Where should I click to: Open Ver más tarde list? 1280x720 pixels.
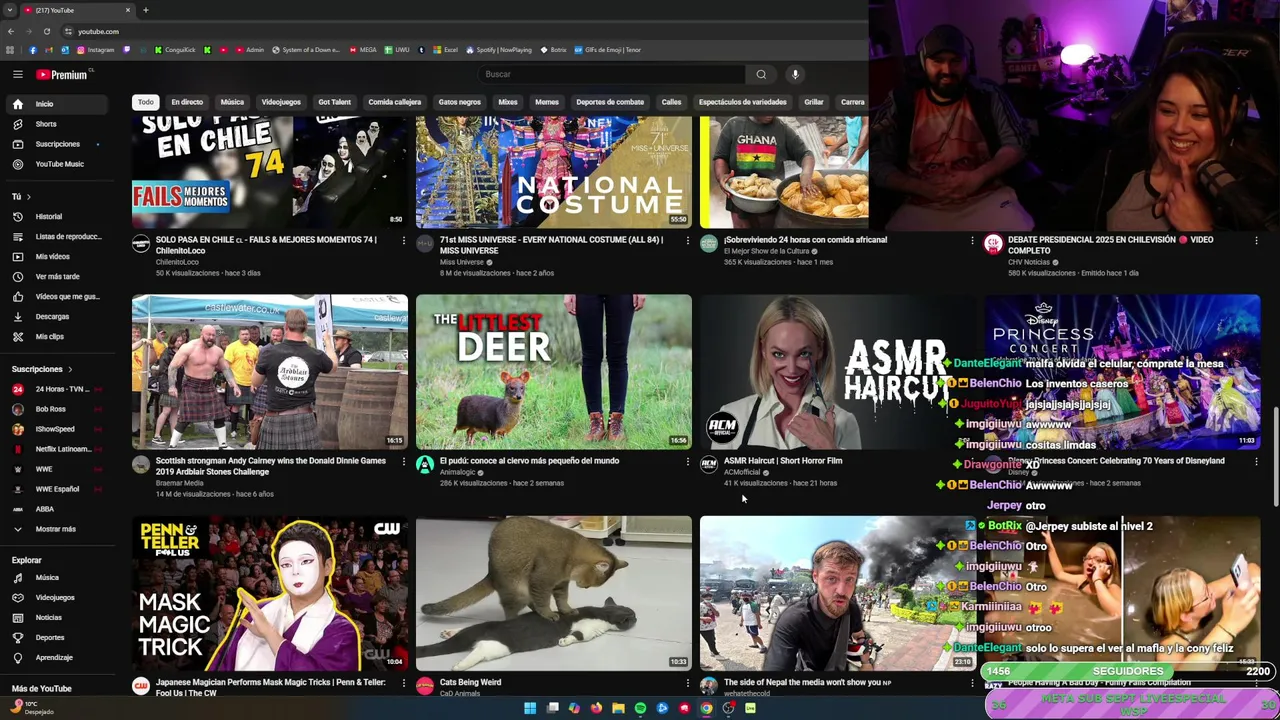pos(57,276)
